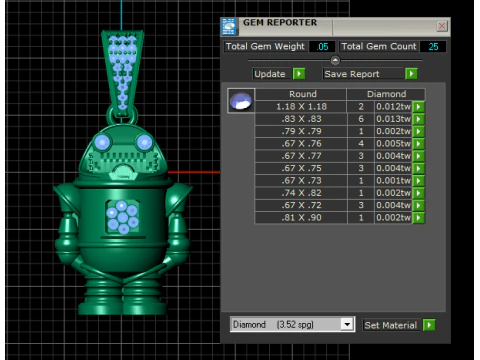Click the green Update arrow button

click(x=299, y=74)
